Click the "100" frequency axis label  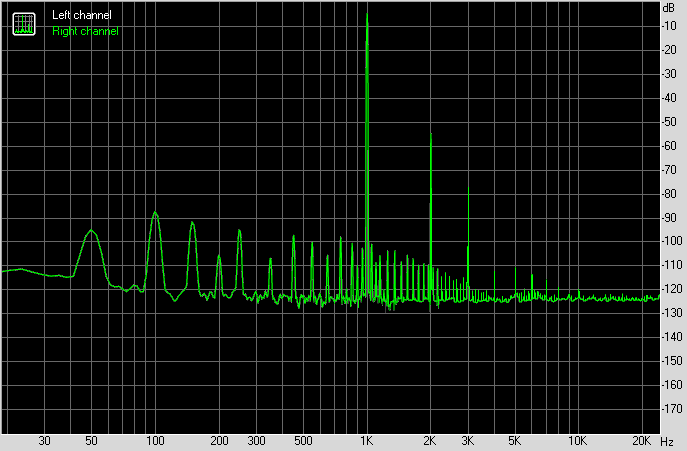[155, 441]
